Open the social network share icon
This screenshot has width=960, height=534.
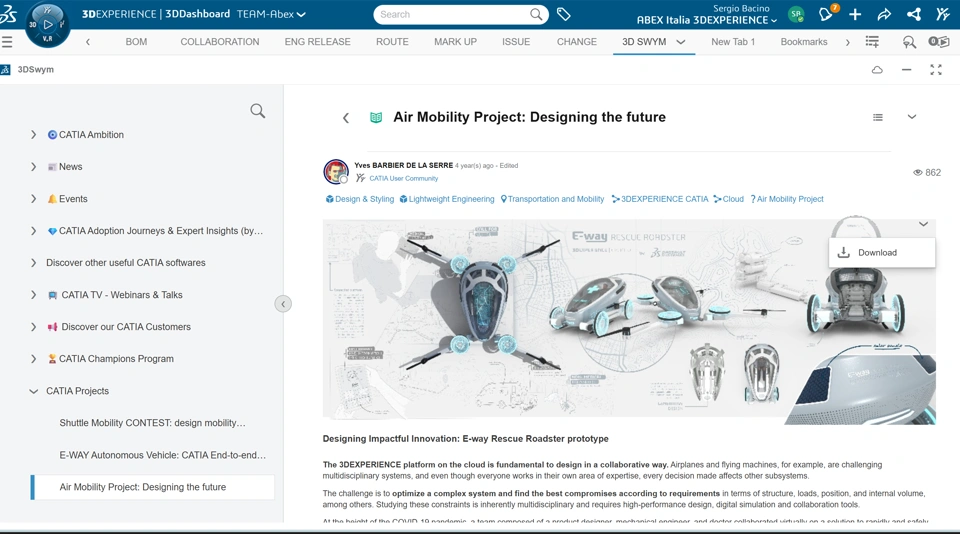[913, 14]
